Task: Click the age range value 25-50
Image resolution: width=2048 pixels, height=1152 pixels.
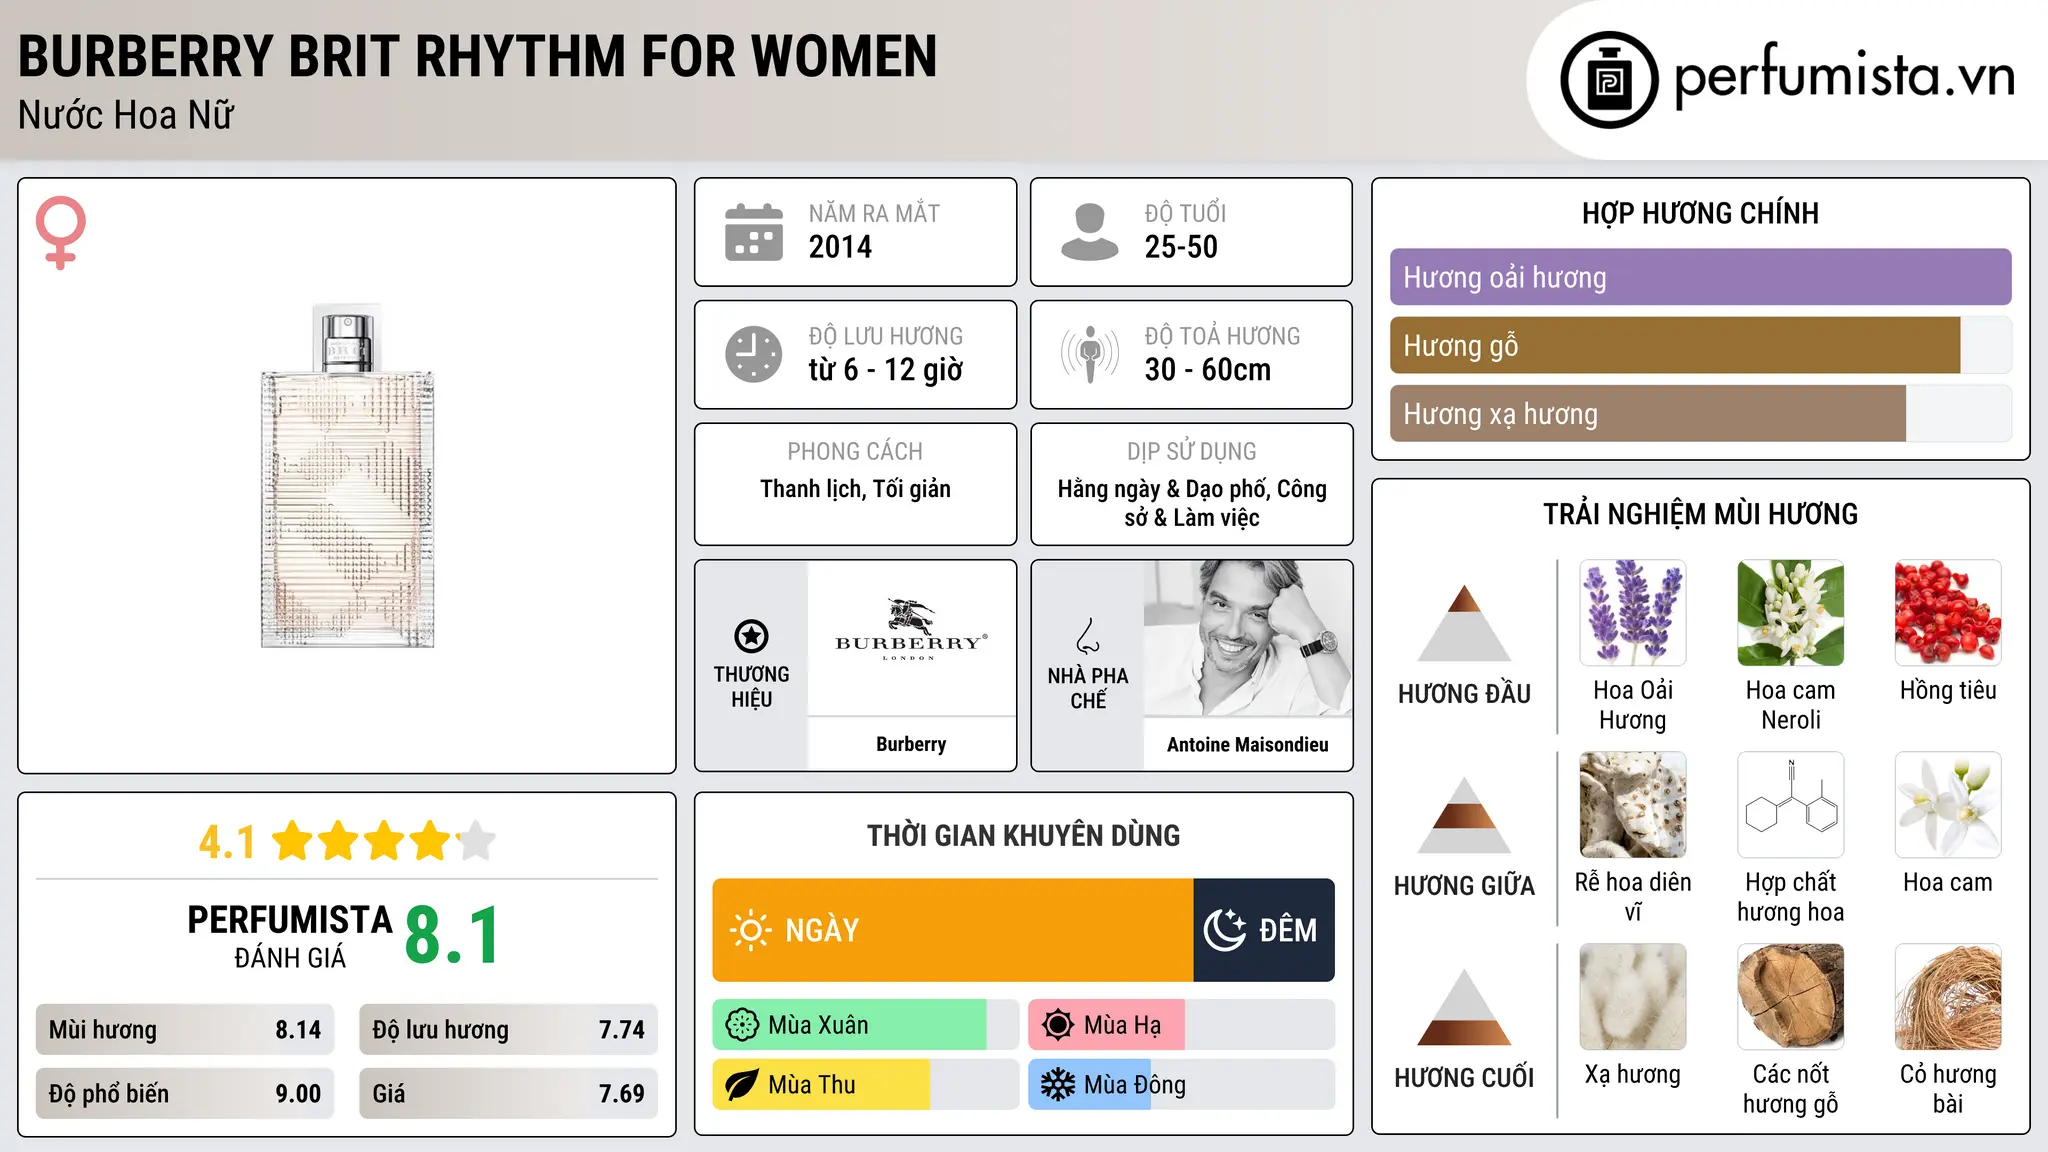Action: pyautogui.click(x=1181, y=247)
